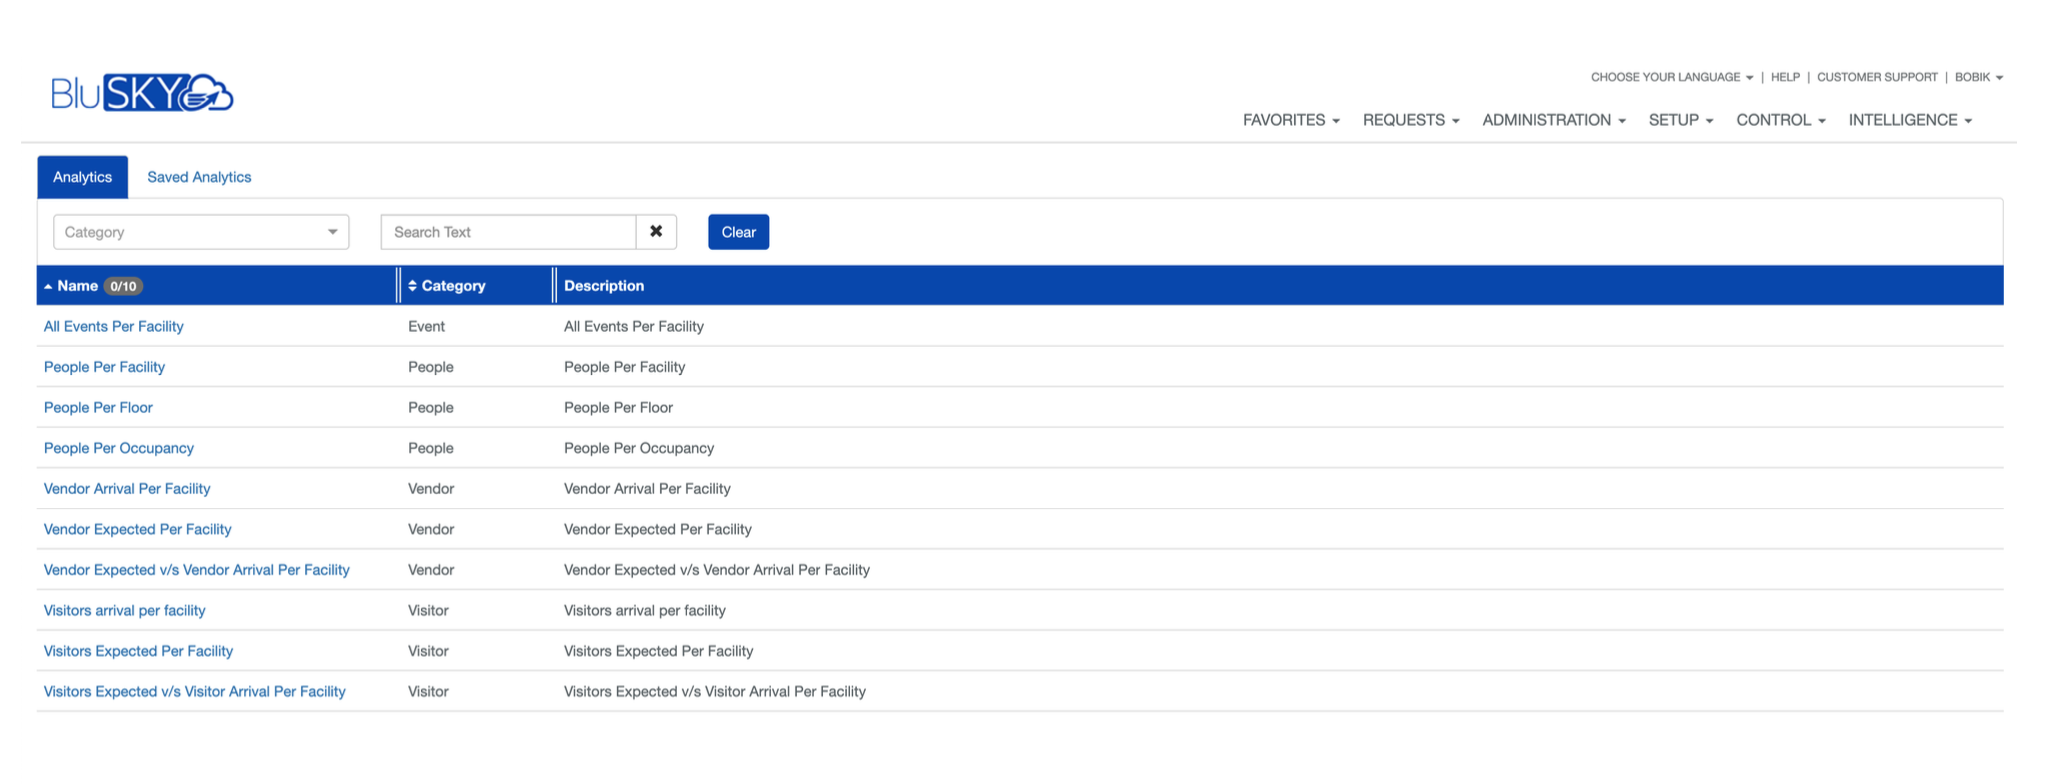2046x784 pixels.
Task: Sort by the Name column arrow
Action: (x=48, y=286)
